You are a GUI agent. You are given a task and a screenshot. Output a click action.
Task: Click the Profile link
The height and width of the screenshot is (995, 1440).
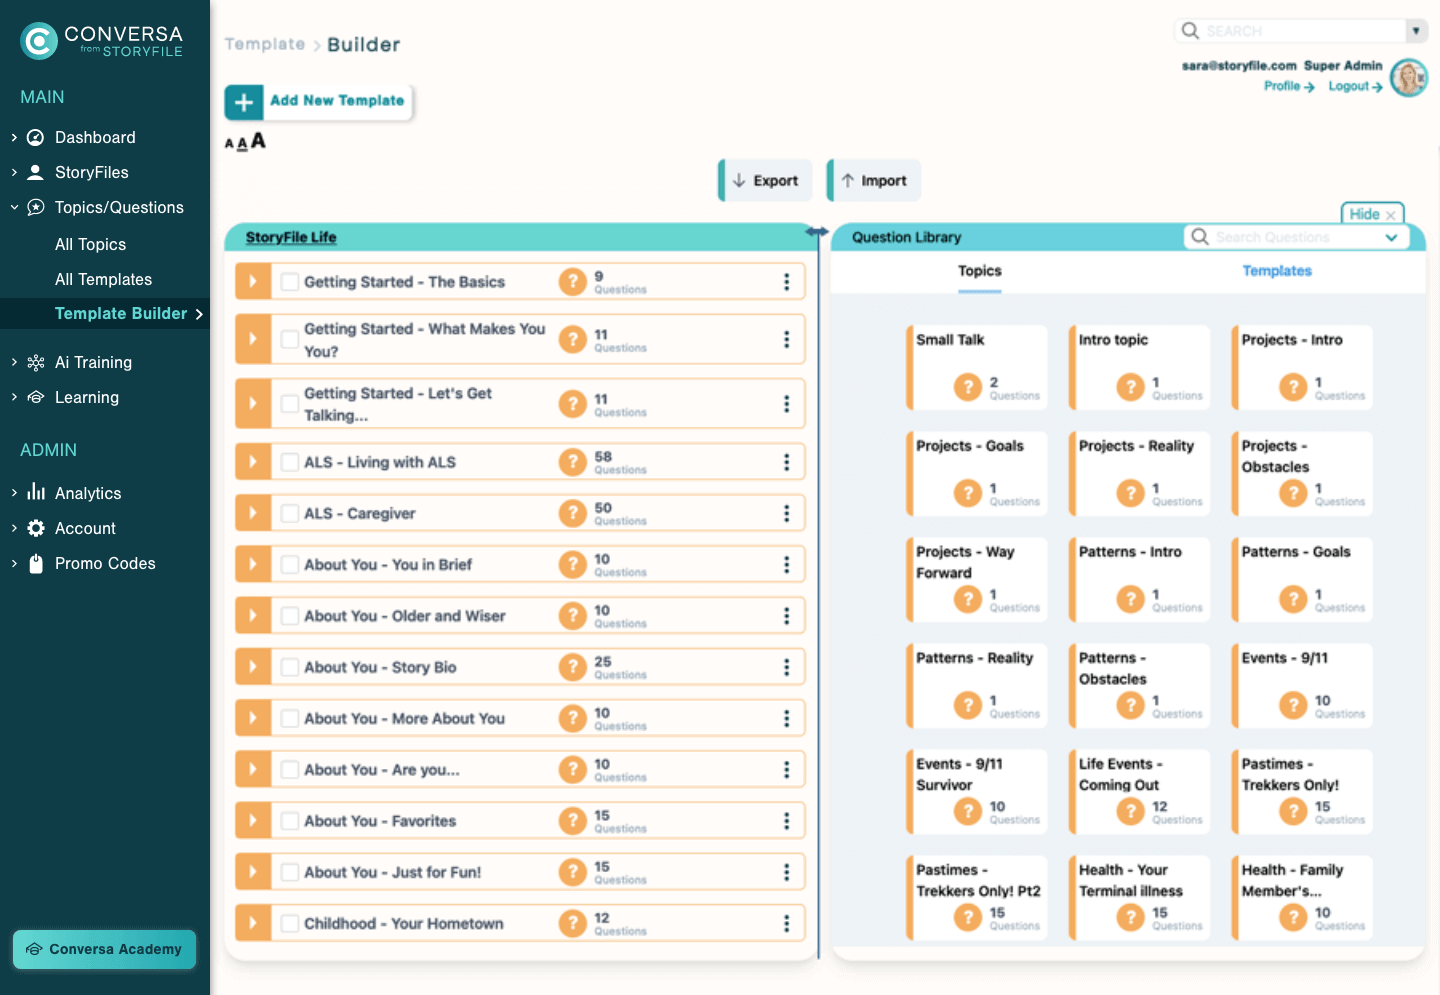coord(1289,86)
